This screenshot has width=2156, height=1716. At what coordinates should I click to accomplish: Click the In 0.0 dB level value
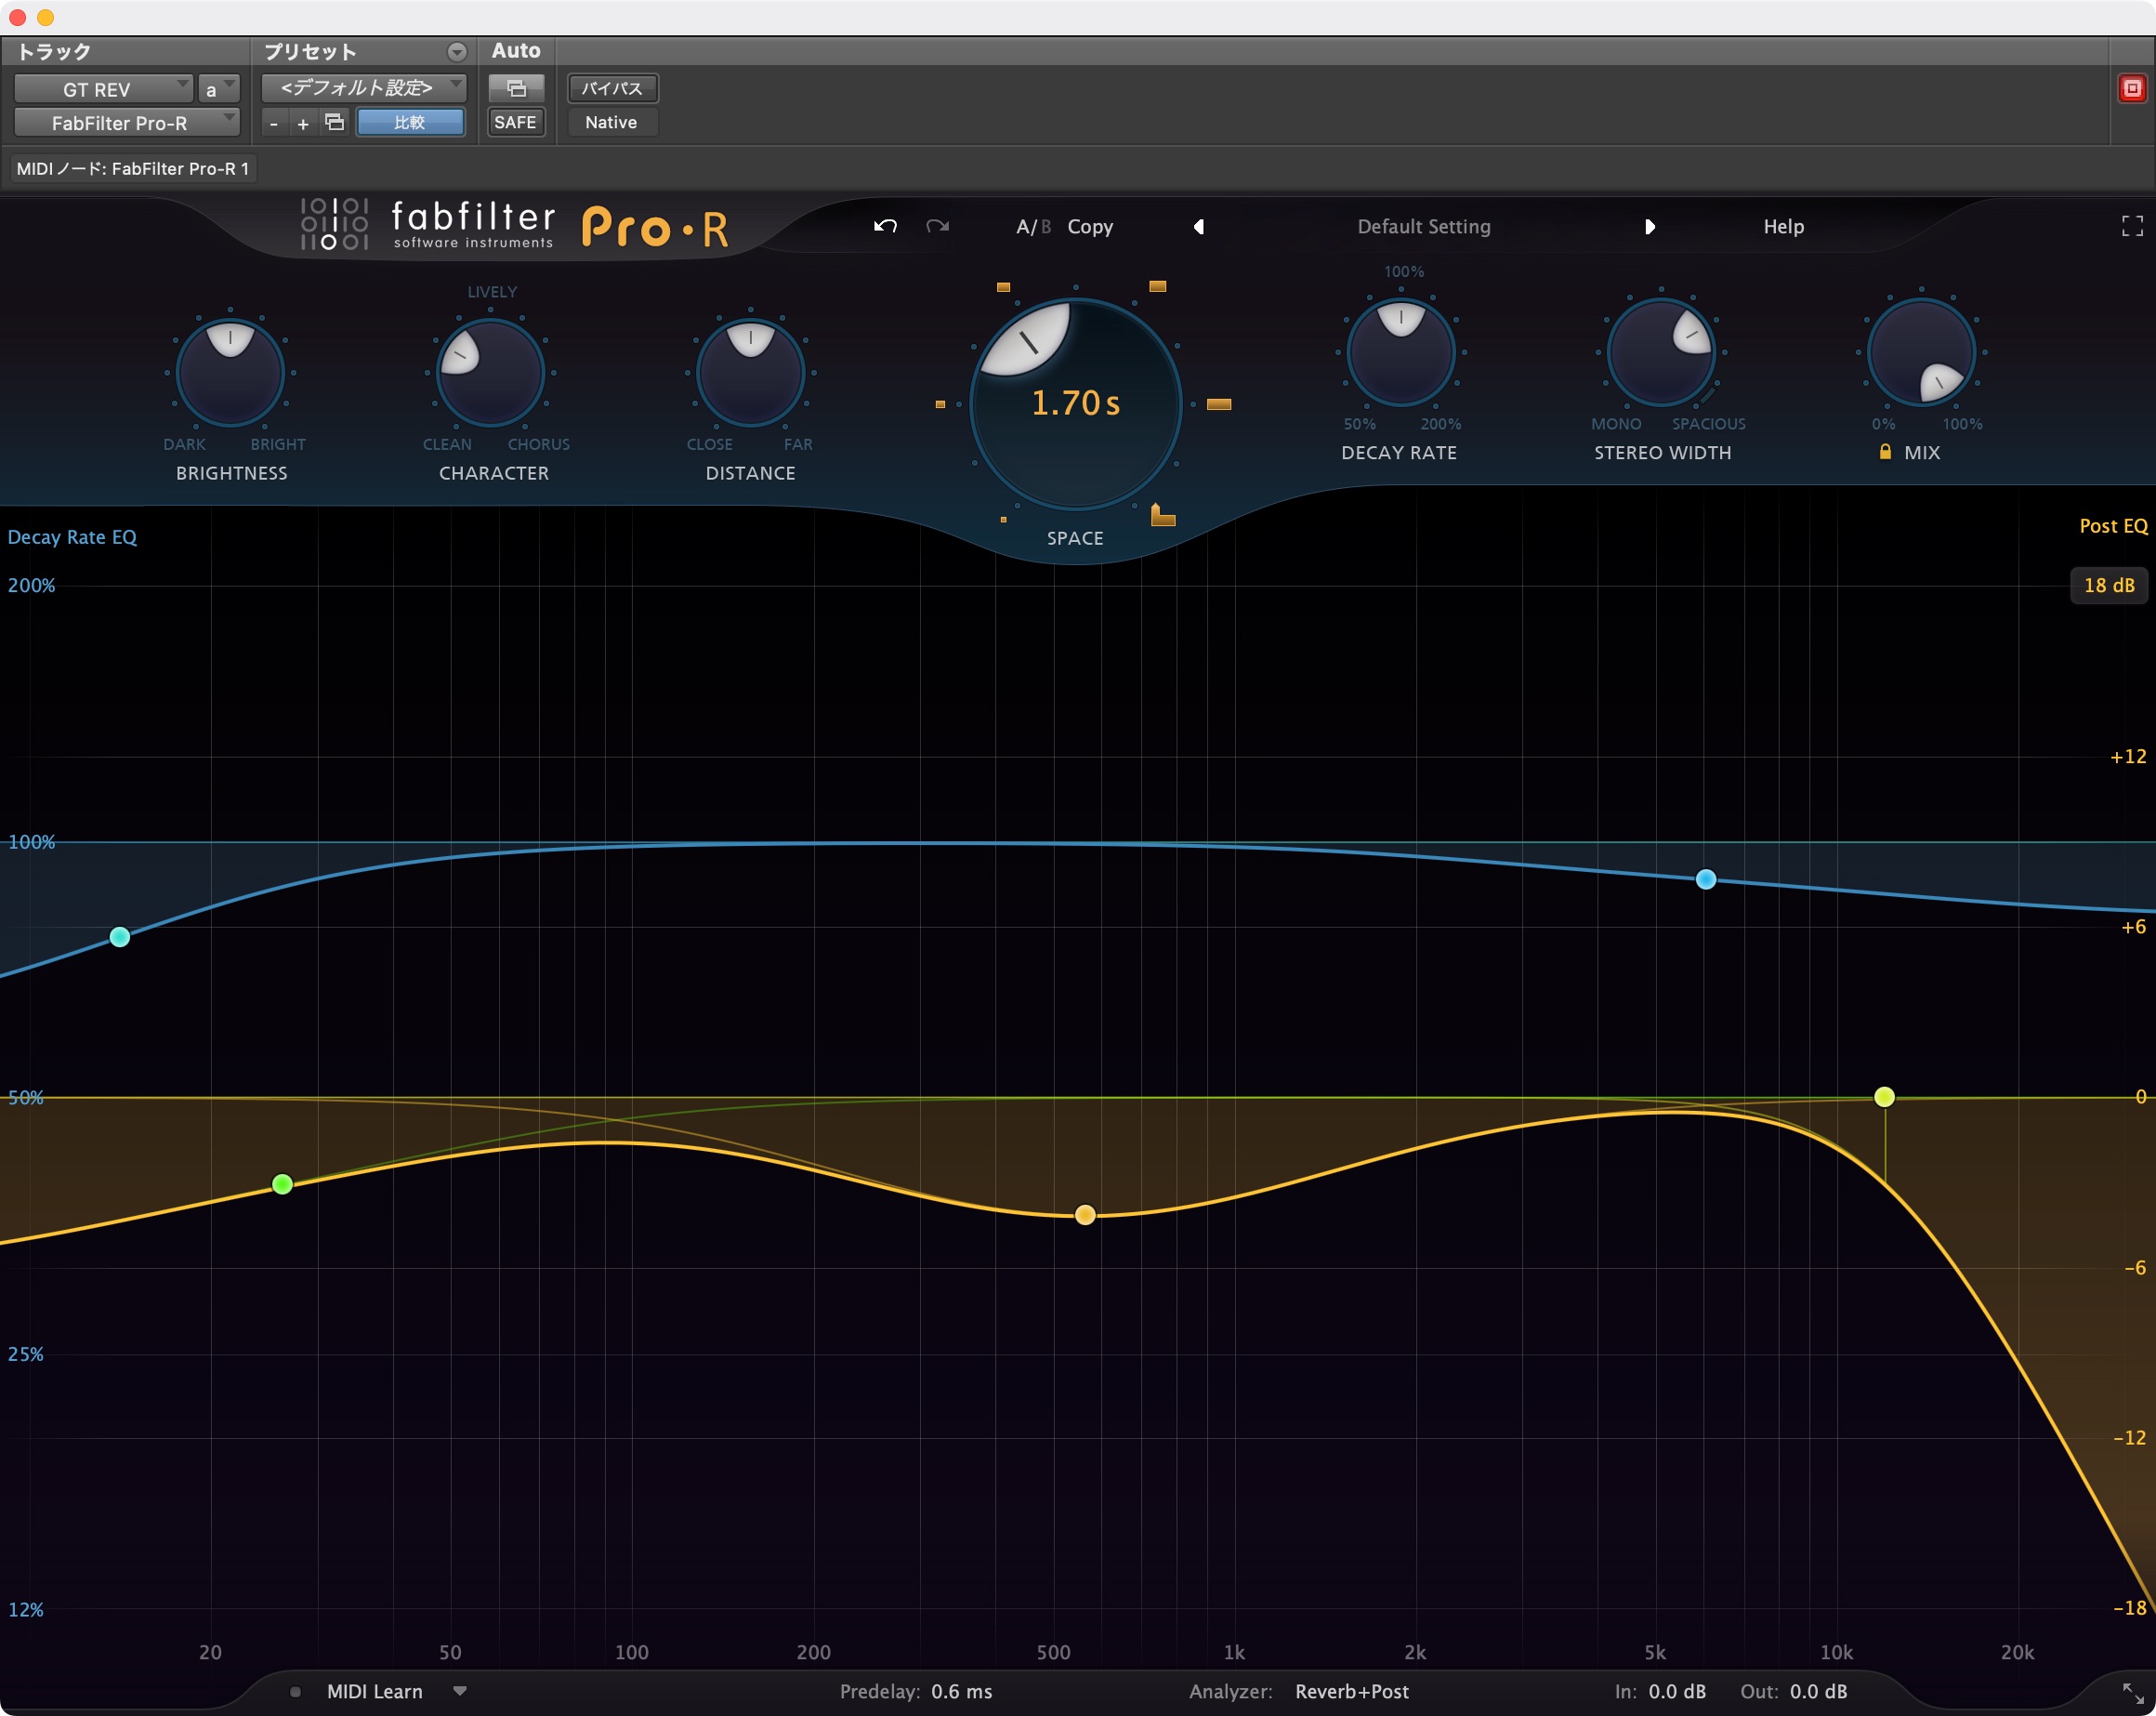[x=1677, y=1692]
